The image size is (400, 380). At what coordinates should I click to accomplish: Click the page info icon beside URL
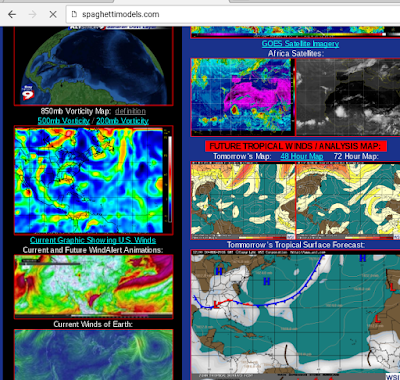coord(75,14)
